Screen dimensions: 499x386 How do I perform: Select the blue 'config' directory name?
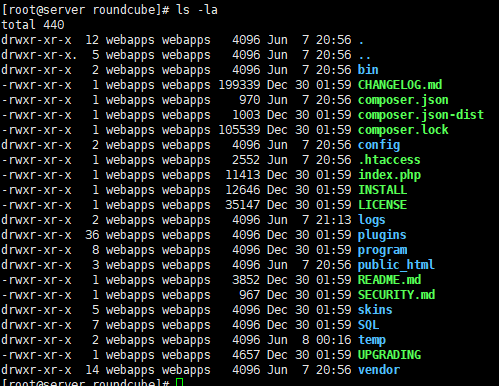[x=379, y=145]
